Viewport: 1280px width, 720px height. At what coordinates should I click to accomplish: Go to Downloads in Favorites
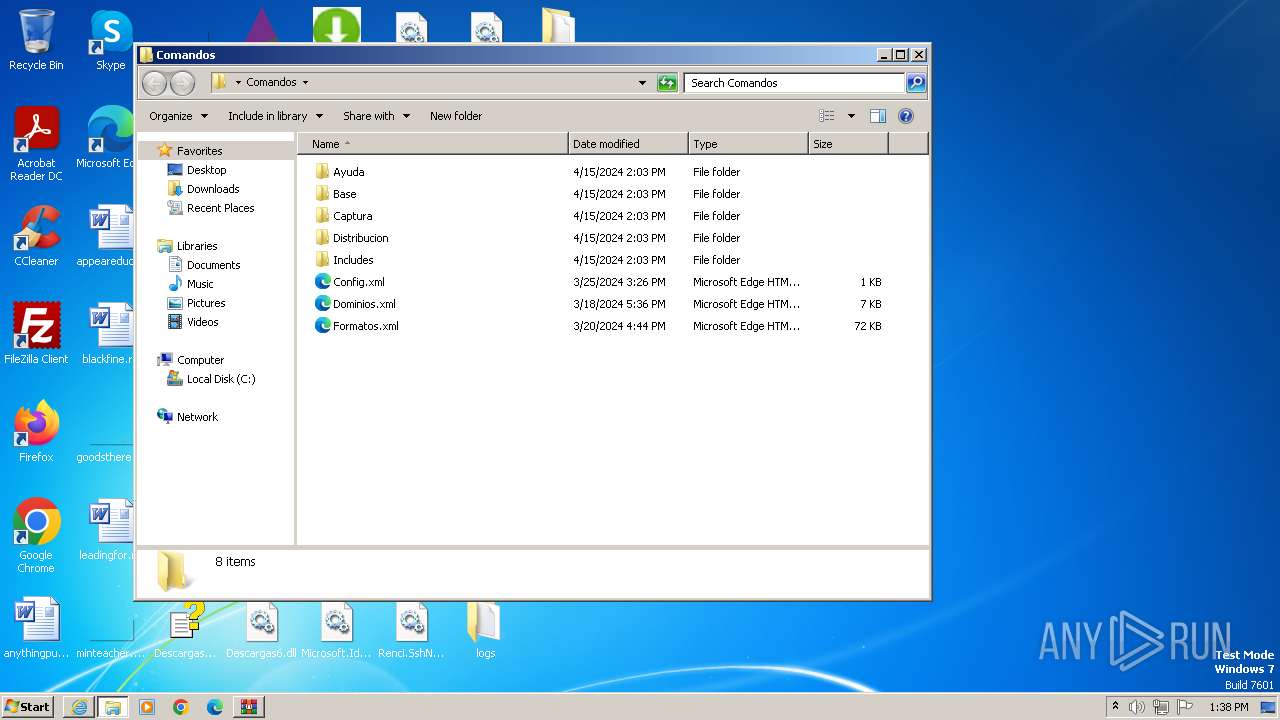tap(213, 189)
